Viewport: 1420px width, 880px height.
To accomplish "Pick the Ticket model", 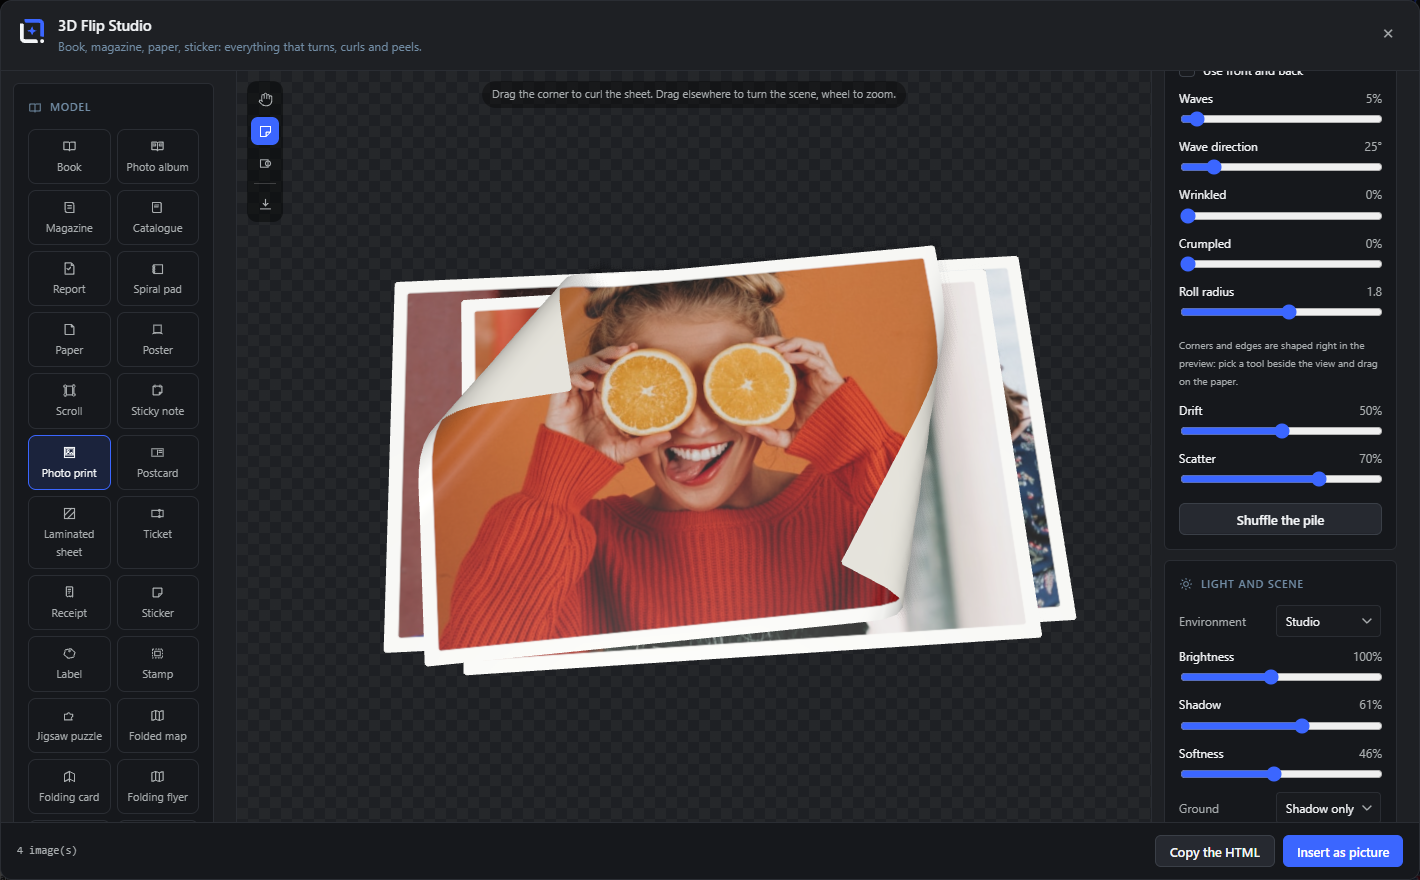I will 158,533.
